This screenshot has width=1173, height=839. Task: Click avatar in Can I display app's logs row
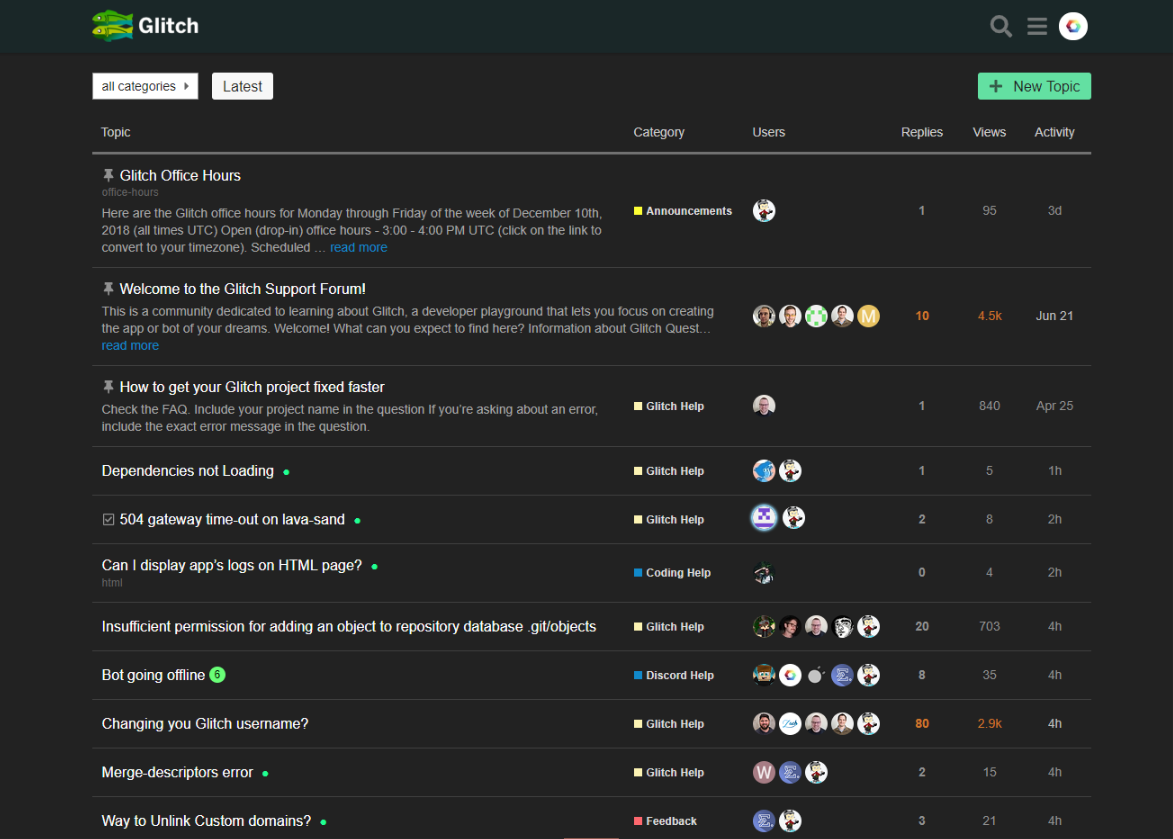(x=764, y=573)
